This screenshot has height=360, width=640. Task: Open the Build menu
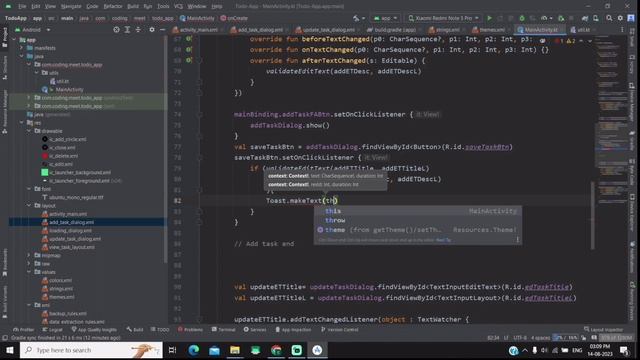(133, 6)
